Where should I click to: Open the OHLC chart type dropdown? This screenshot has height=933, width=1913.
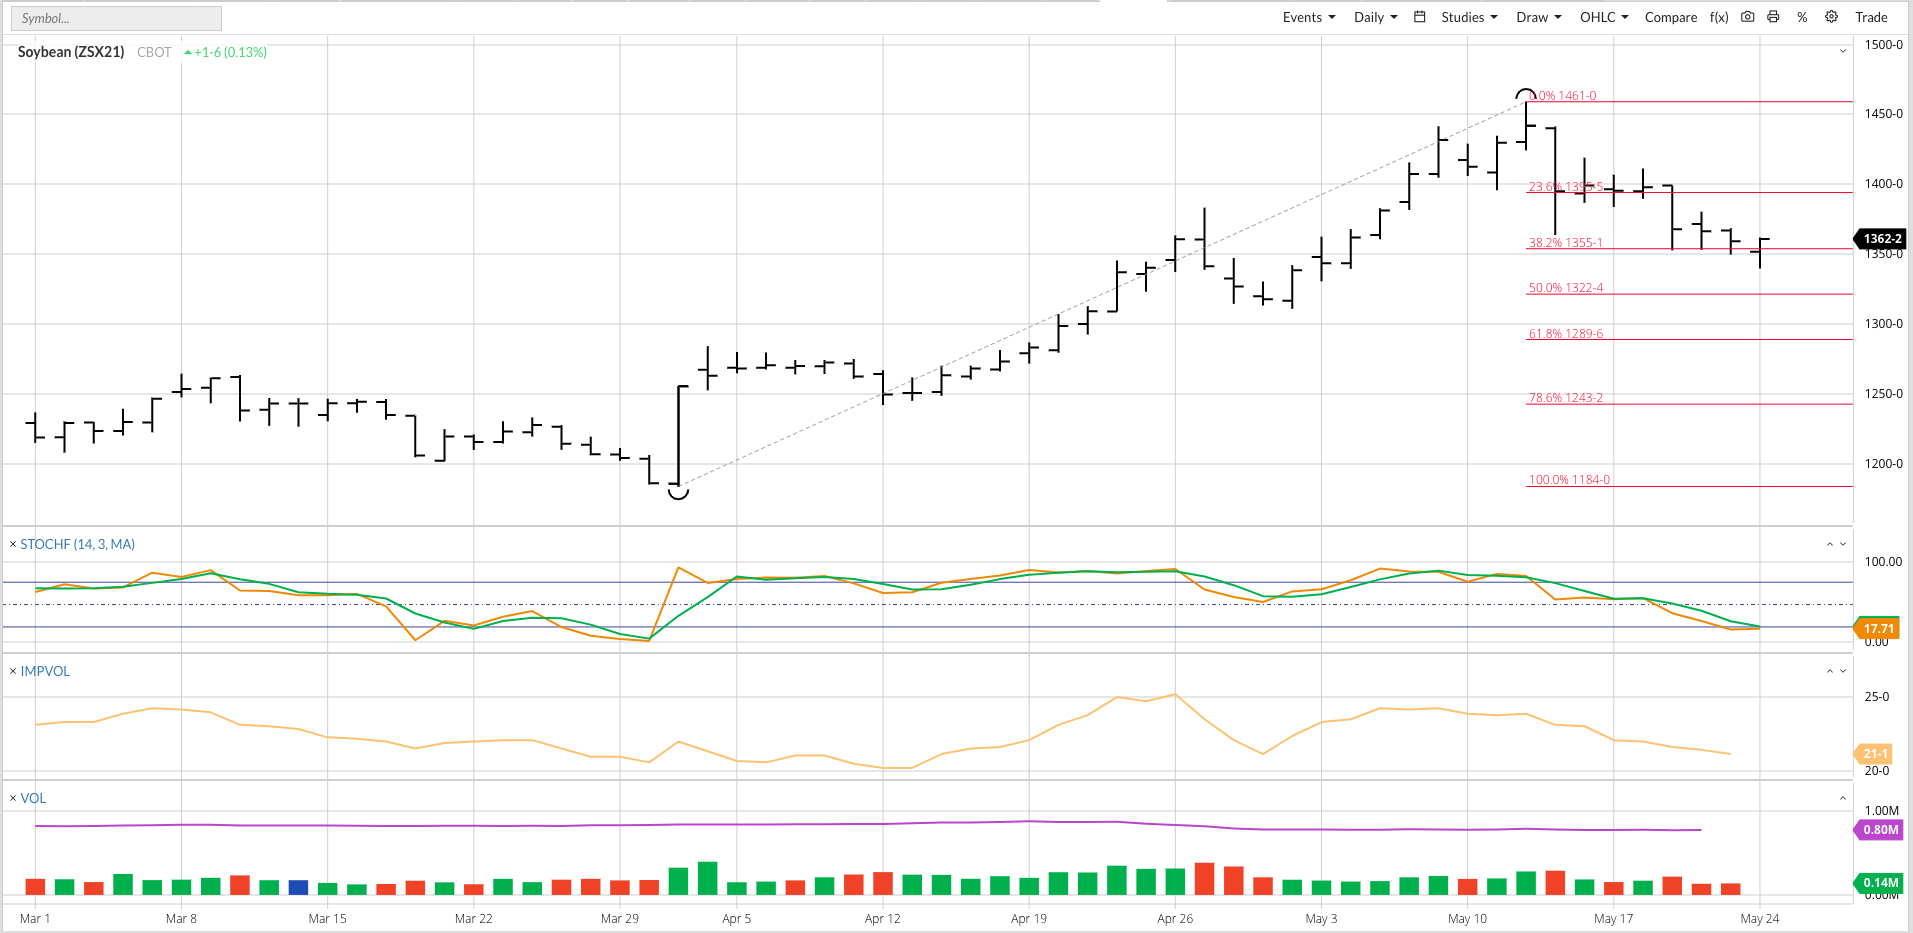[x=1604, y=17]
